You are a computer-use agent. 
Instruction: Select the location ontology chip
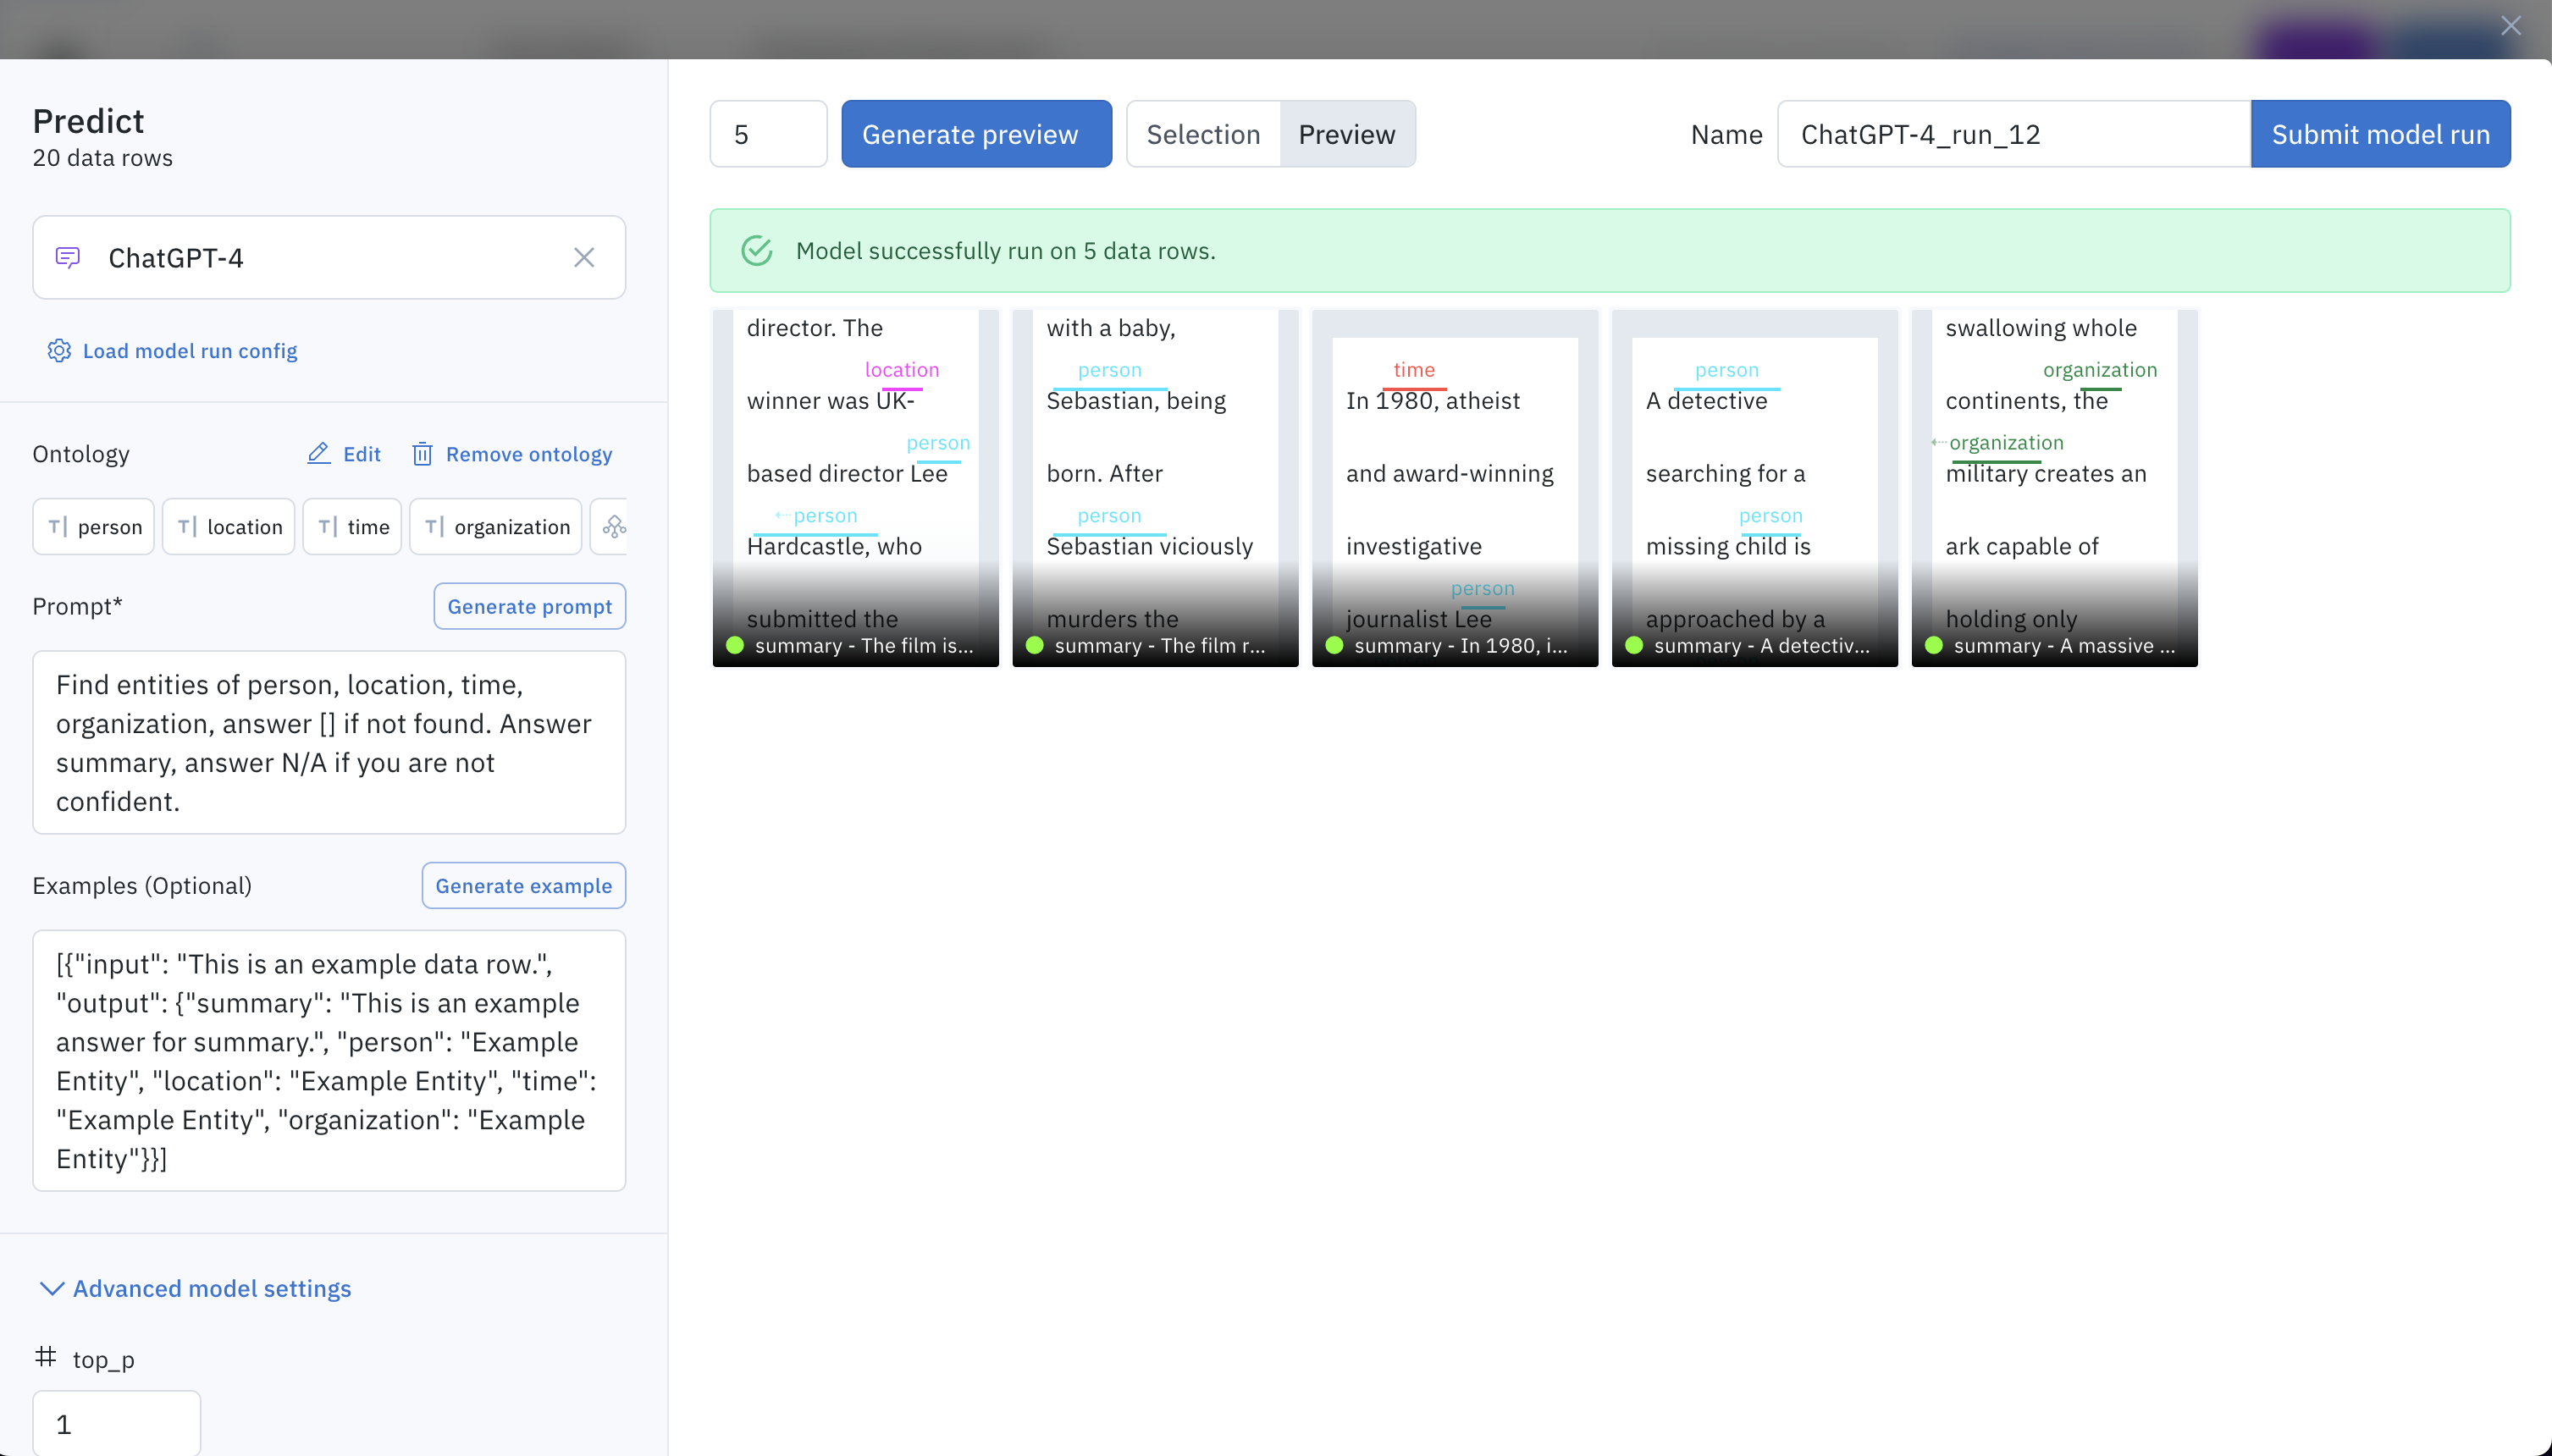pos(229,527)
